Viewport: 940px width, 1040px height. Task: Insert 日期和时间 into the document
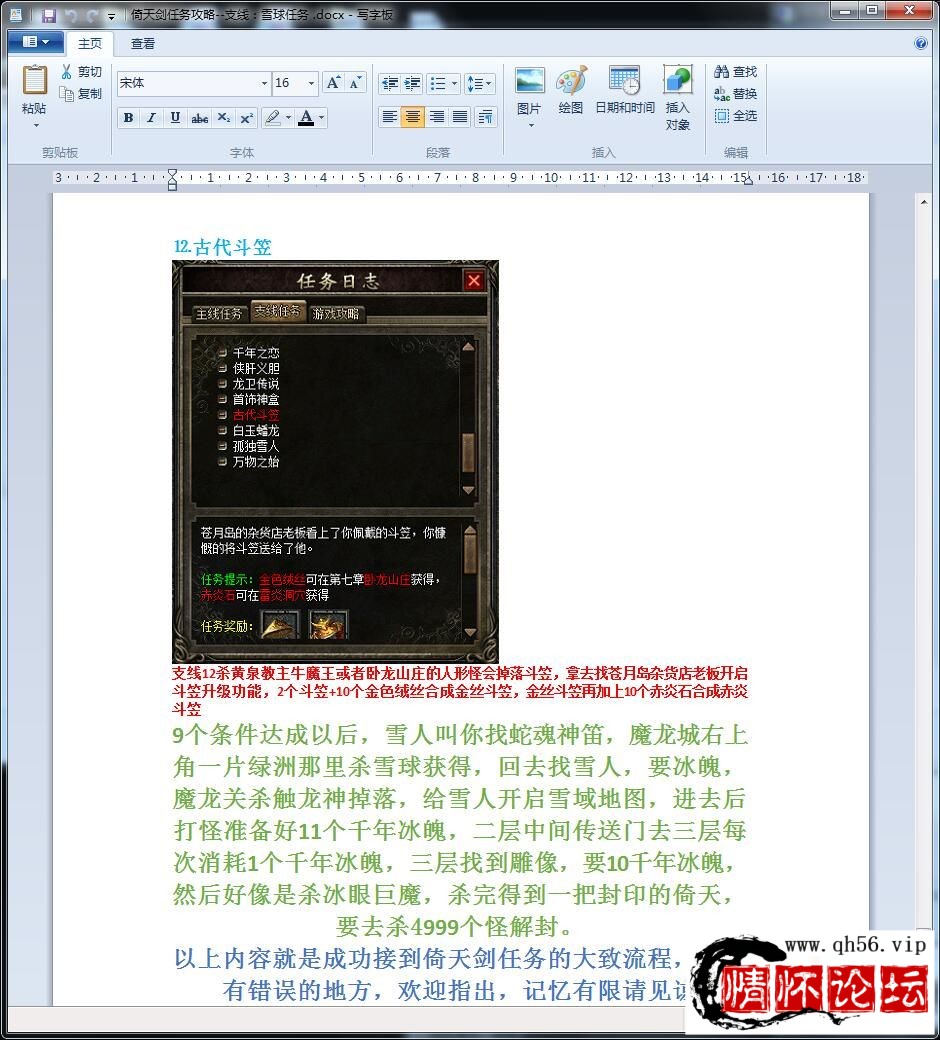(624, 90)
